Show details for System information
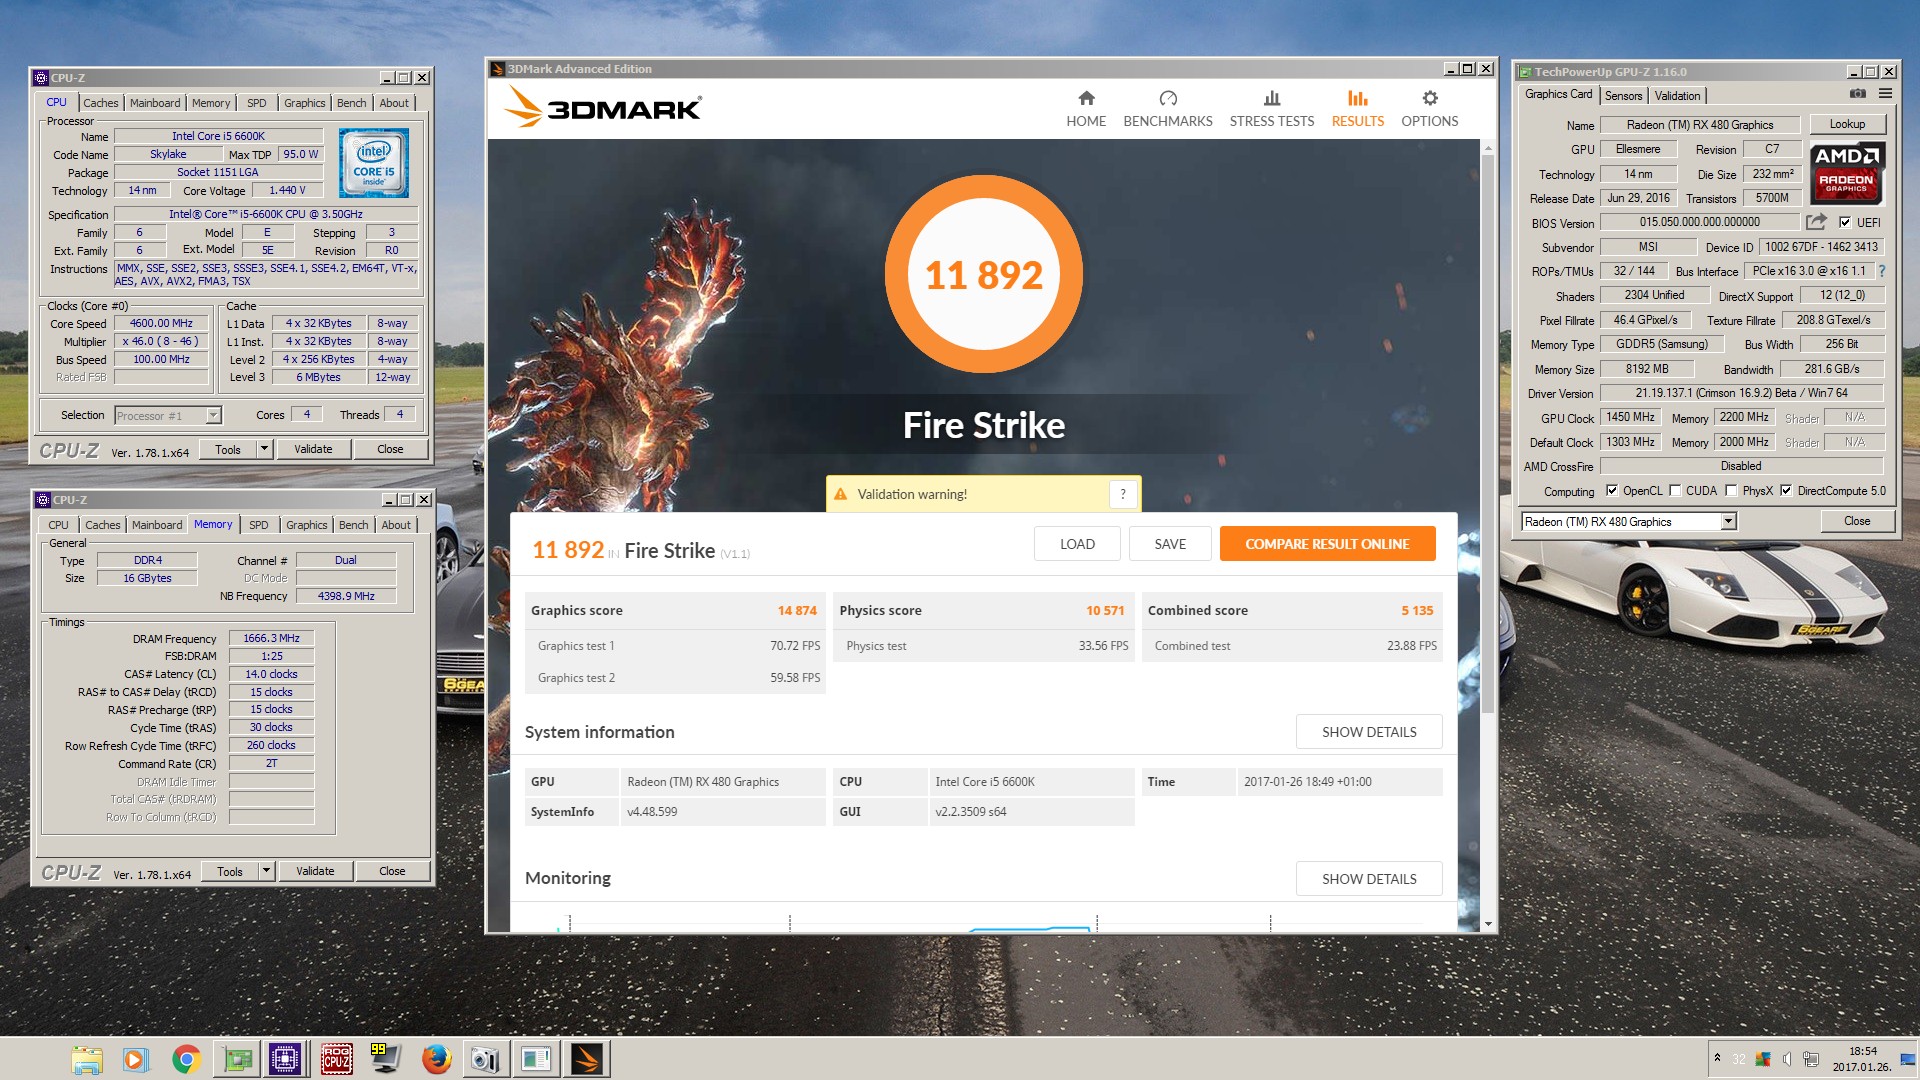 (1369, 732)
